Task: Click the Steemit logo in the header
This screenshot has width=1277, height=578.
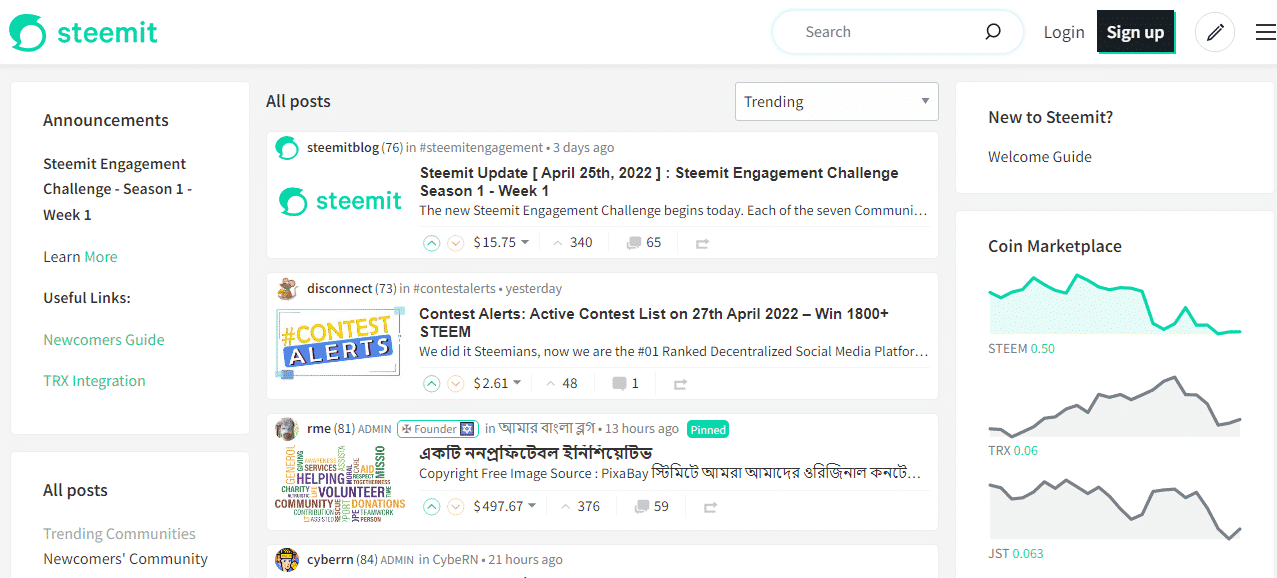Action: [x=84, y=32]
